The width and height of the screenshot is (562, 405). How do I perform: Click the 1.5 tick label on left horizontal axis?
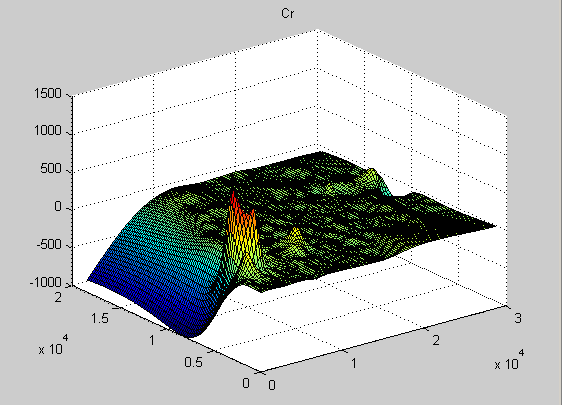coord(100,318)
